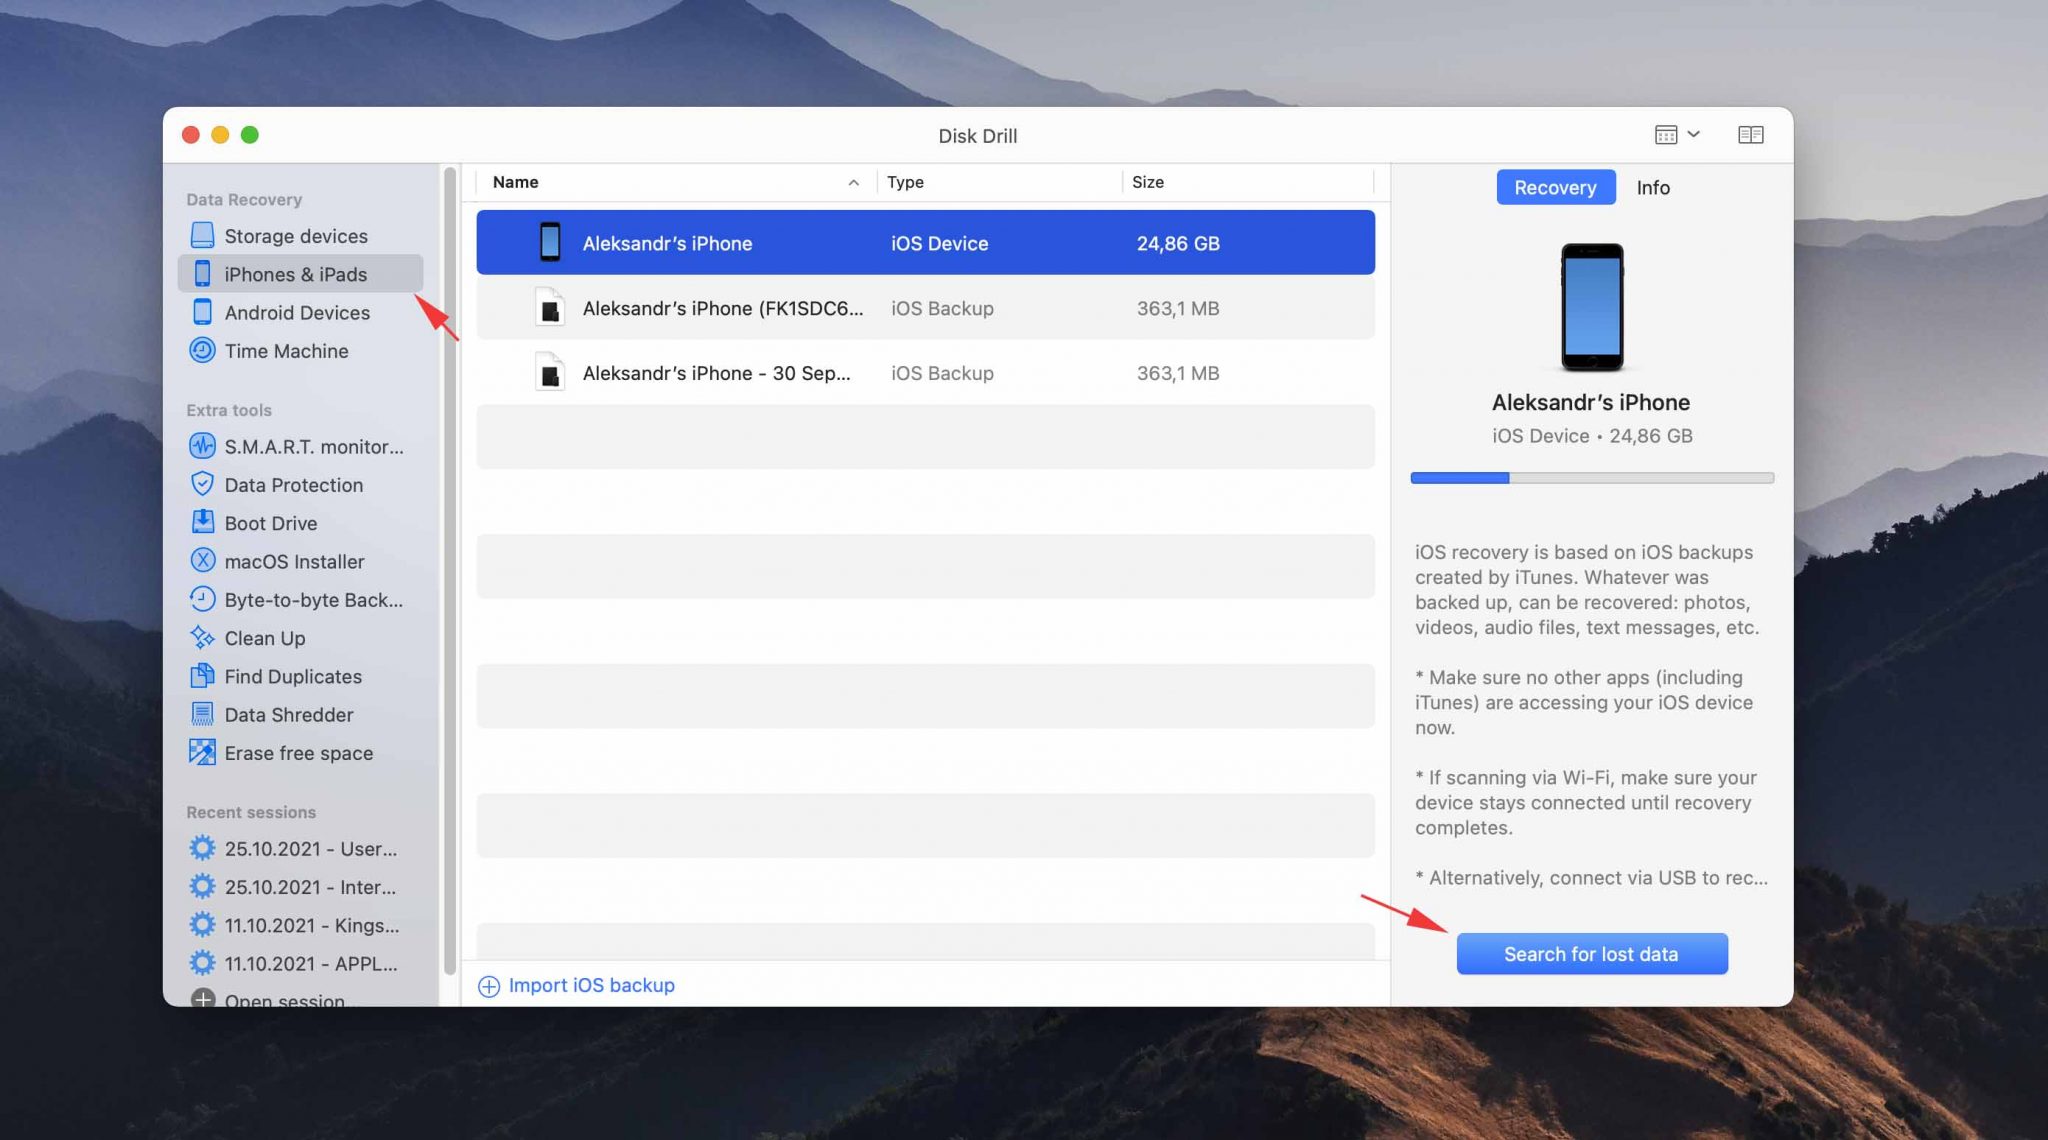This screenshot has height=1140, width=2048.
Task: Click Erase free space label
Action: pyautogui.click(x=299, y=753)
